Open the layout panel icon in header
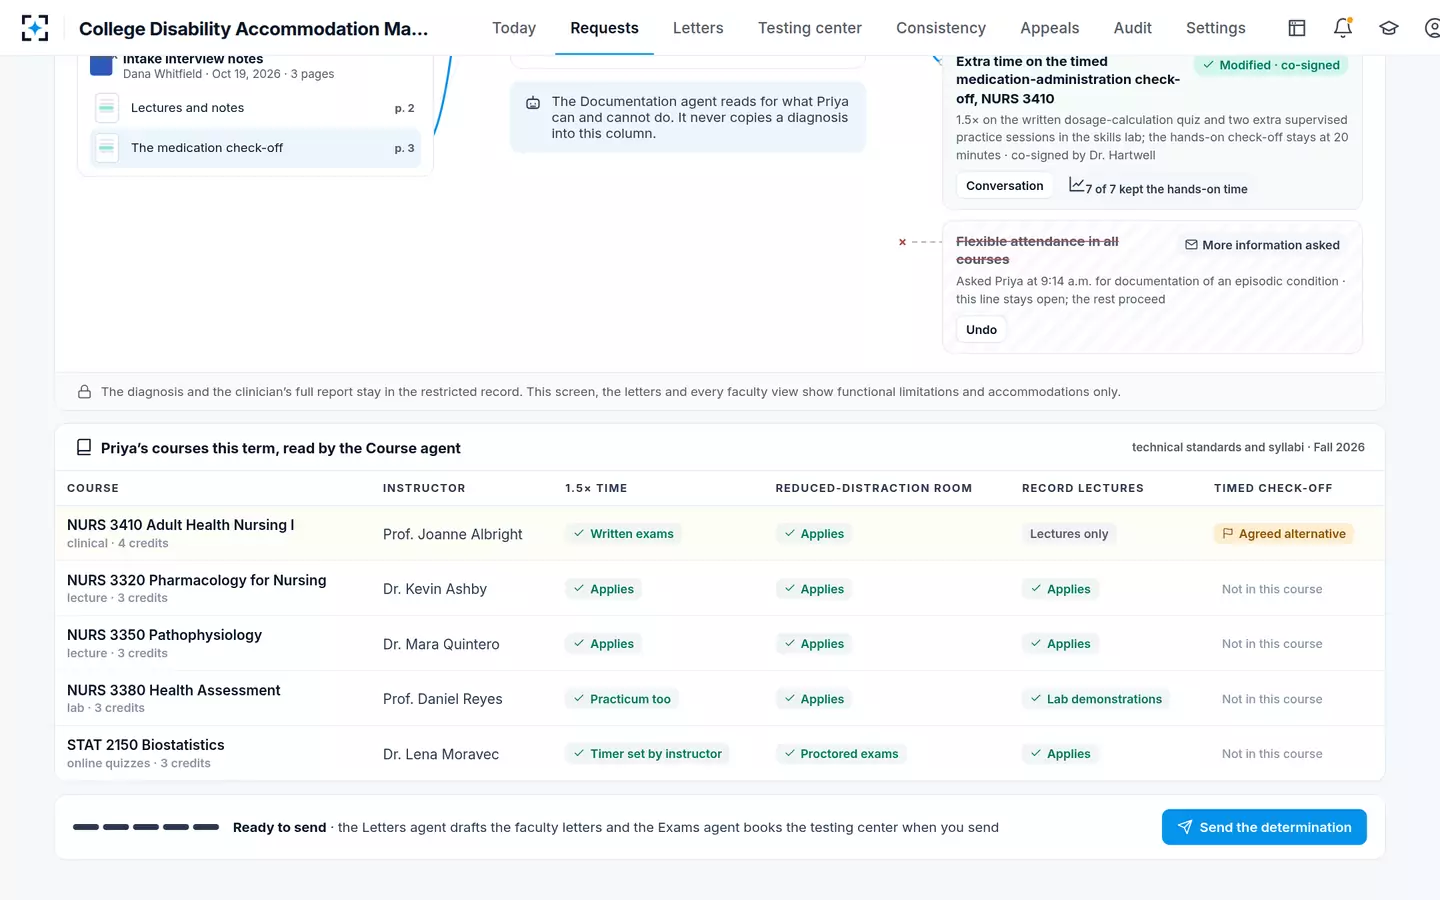The width and height of the screenshot is (1440, 900). pyautogui.click(x=1297, y=28)
